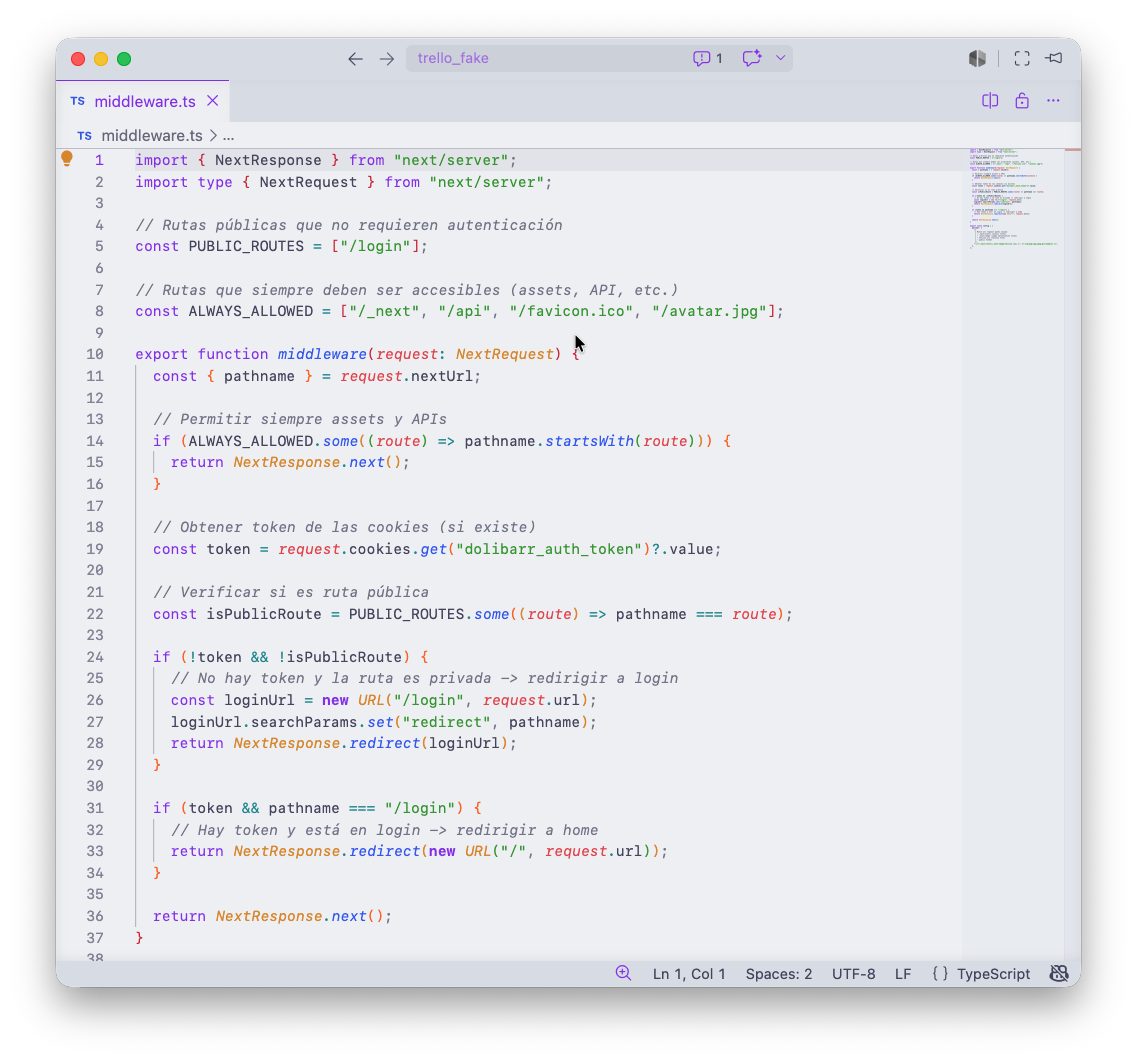The image size is (1137, 1061).
Task: Click the TS icon on middleware.ts tab
Action: [x=78, y=101]
